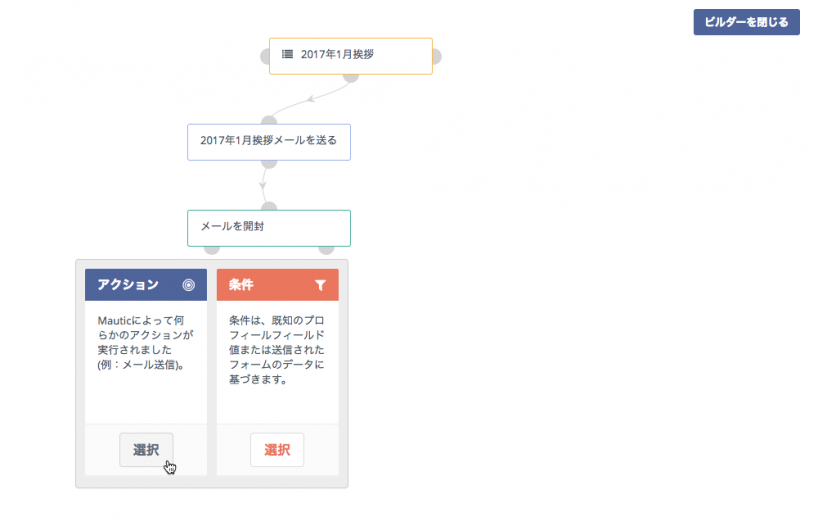Close the builder with ビルダーを閉じる

pyautogui.click(x=746, y=22)
